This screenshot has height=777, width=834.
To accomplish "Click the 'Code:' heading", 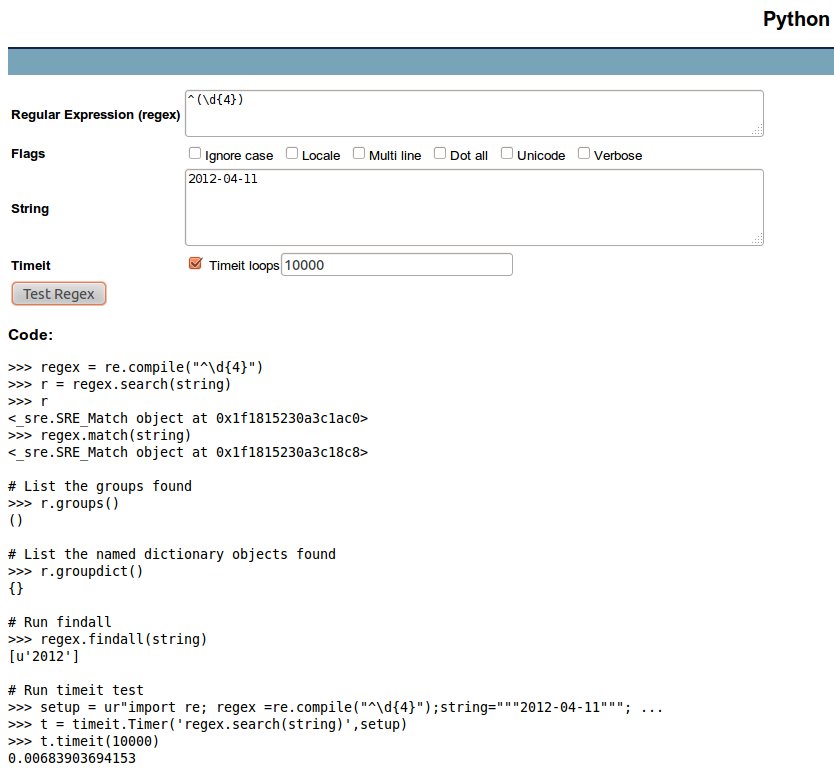I will tap(31, 335).
